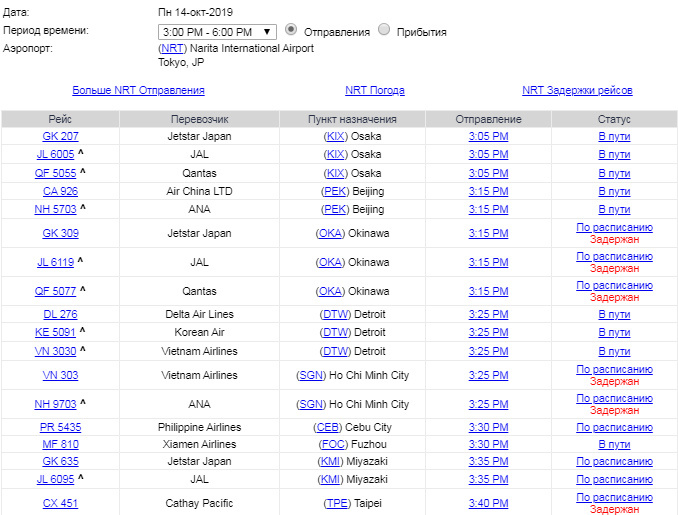The height and width of the screenshot is (515, 678).
Task: Click the Пункт назначения column header
Action: click(x=352, y=119)
